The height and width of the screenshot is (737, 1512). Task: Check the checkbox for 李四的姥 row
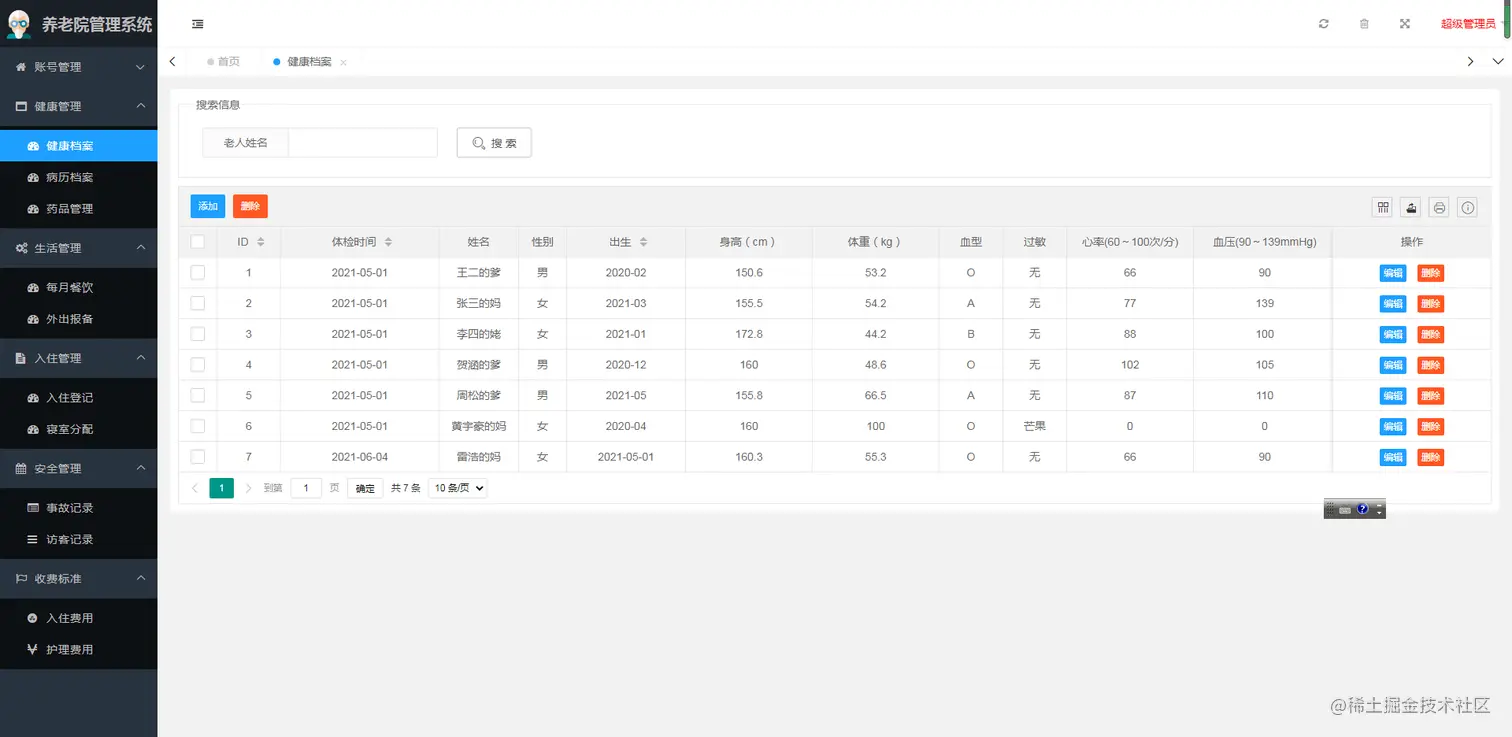coord(198,333)
